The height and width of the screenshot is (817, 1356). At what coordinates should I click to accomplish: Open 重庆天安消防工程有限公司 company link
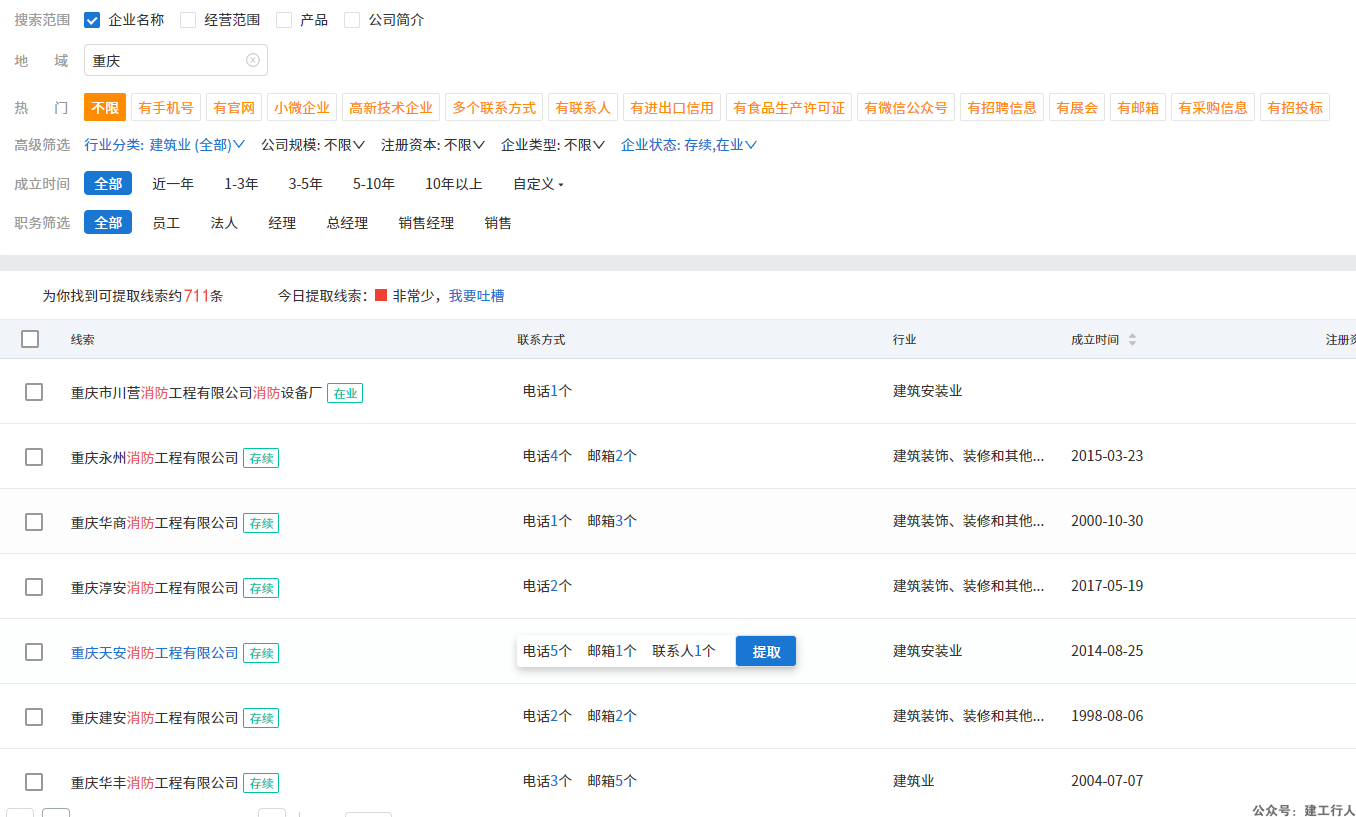pyautogui.click(x=155, y=653)
